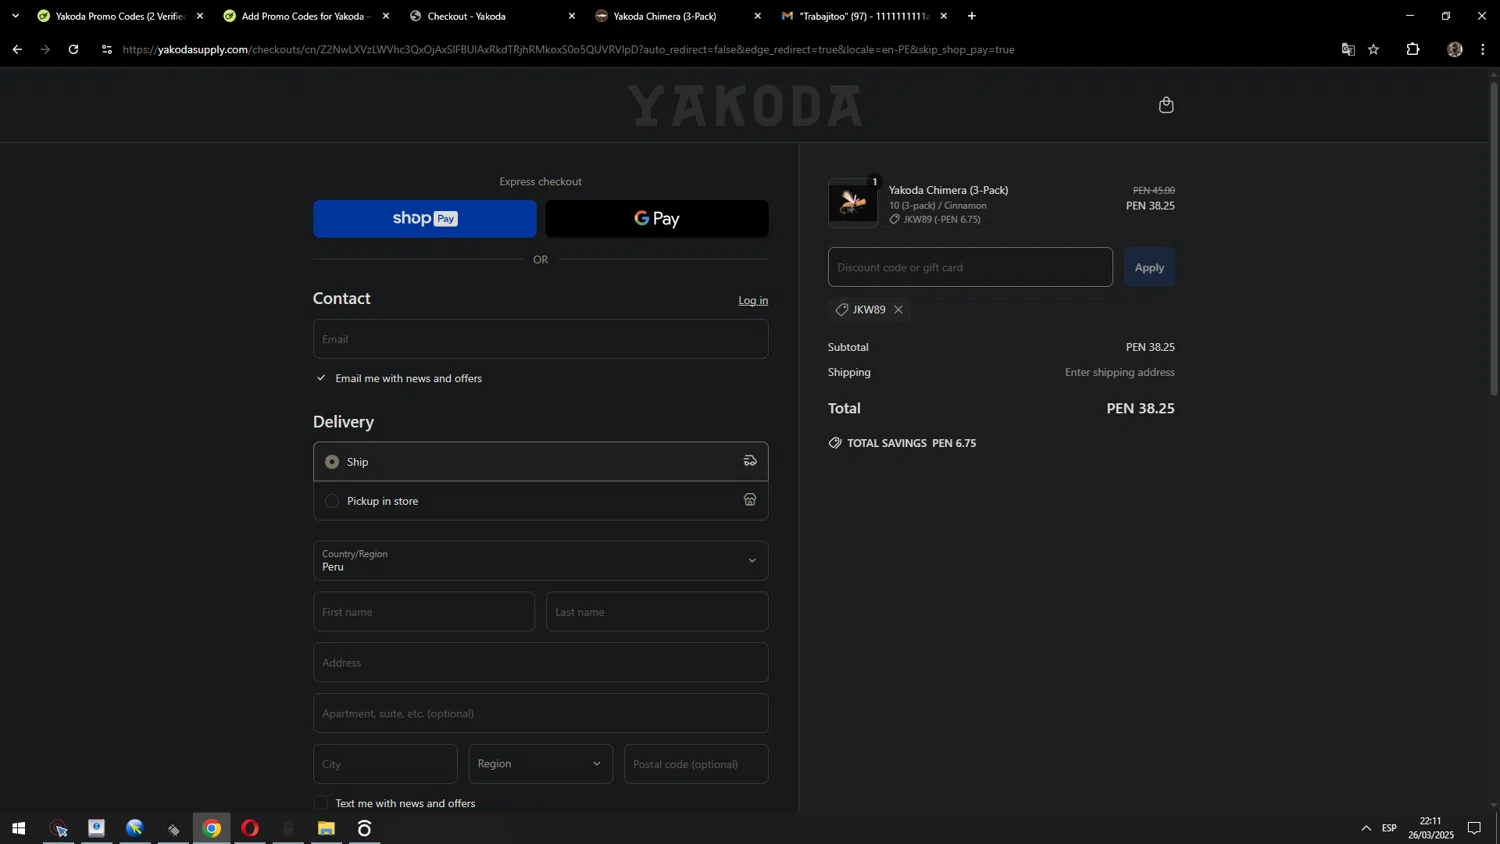Focus the Email input field
The width and height of the screenshot is (1500, 844).
[x=541, y=339]
